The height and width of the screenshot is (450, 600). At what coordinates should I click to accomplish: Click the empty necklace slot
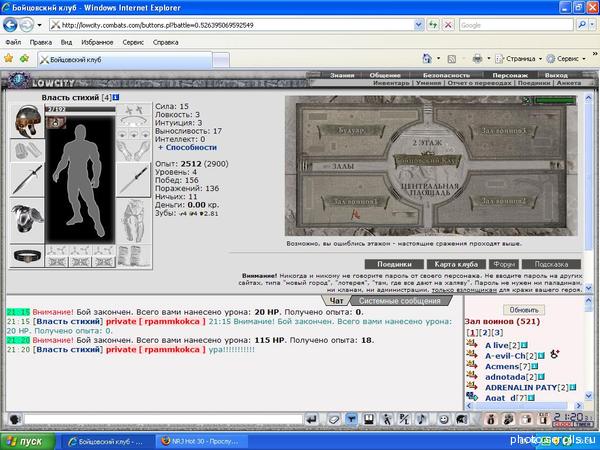click(134, 121)
